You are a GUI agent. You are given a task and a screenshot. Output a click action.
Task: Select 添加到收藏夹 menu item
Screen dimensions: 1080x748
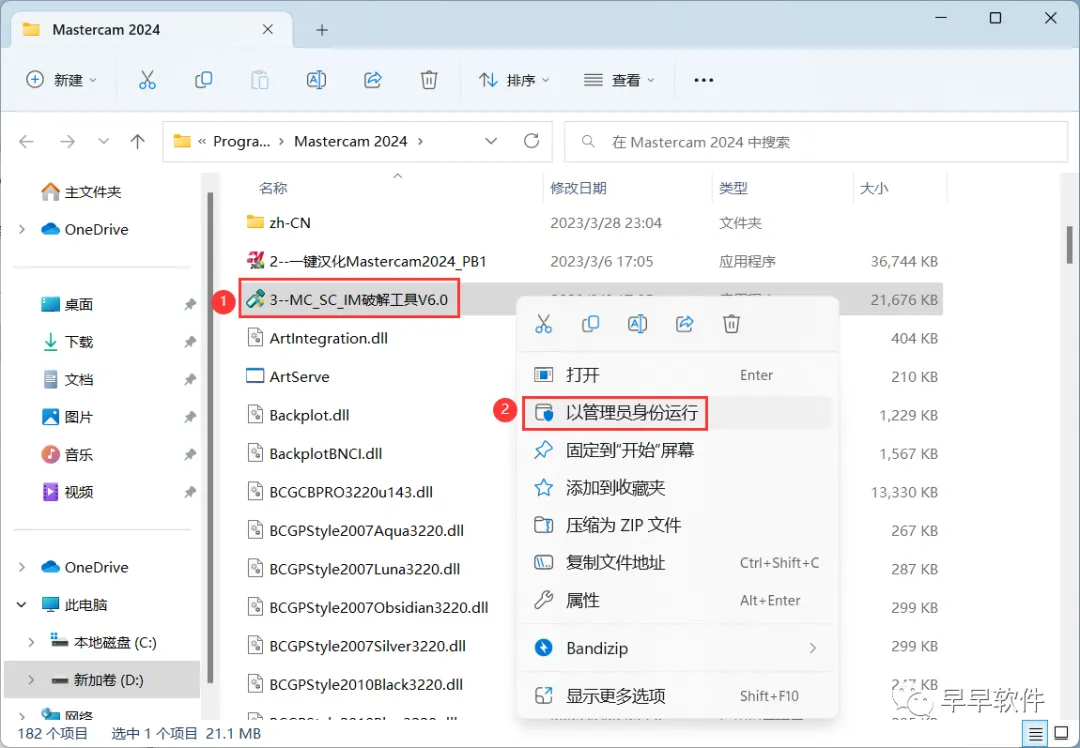[x=677, y=488]
